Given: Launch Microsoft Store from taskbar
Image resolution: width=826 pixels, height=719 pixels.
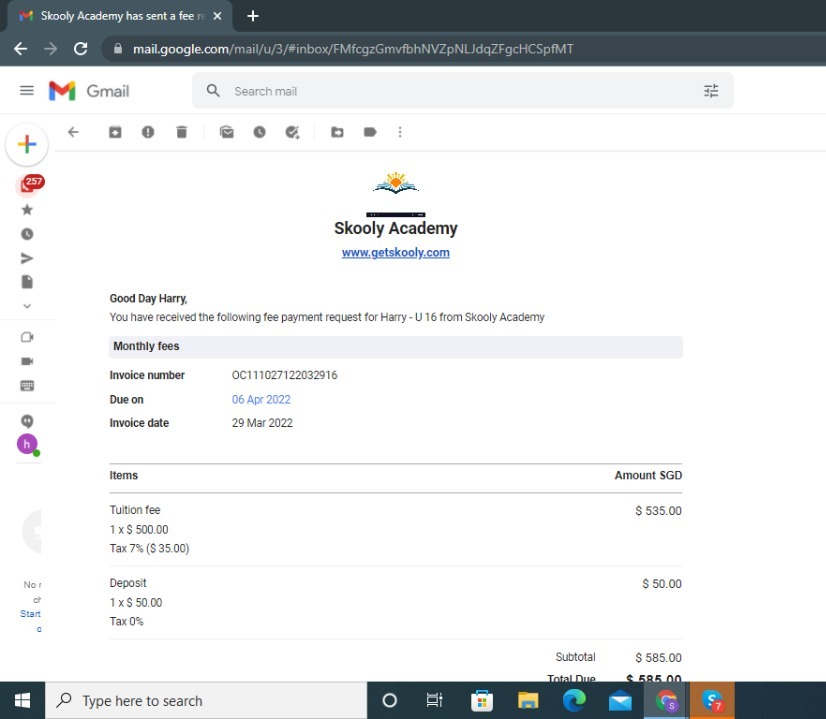Looking at the screenshot, I should click(x=481, y=701).
